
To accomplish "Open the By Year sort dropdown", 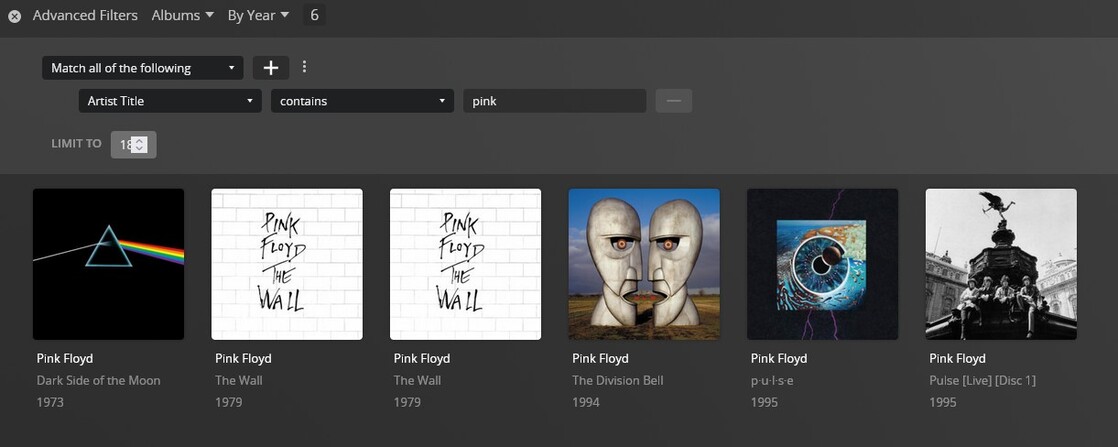I will click(x=257, y=15).
